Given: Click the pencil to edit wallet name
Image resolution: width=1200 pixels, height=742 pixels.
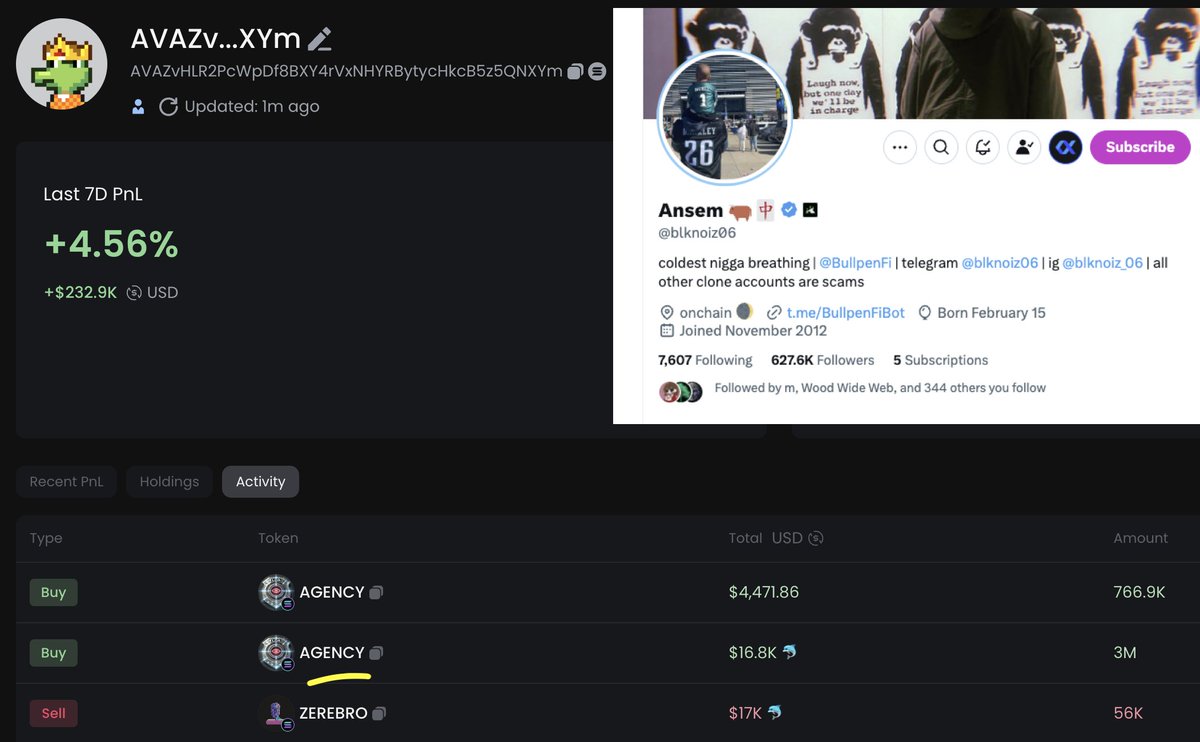Looking at the screenshot, I should [x=319, y=38].
